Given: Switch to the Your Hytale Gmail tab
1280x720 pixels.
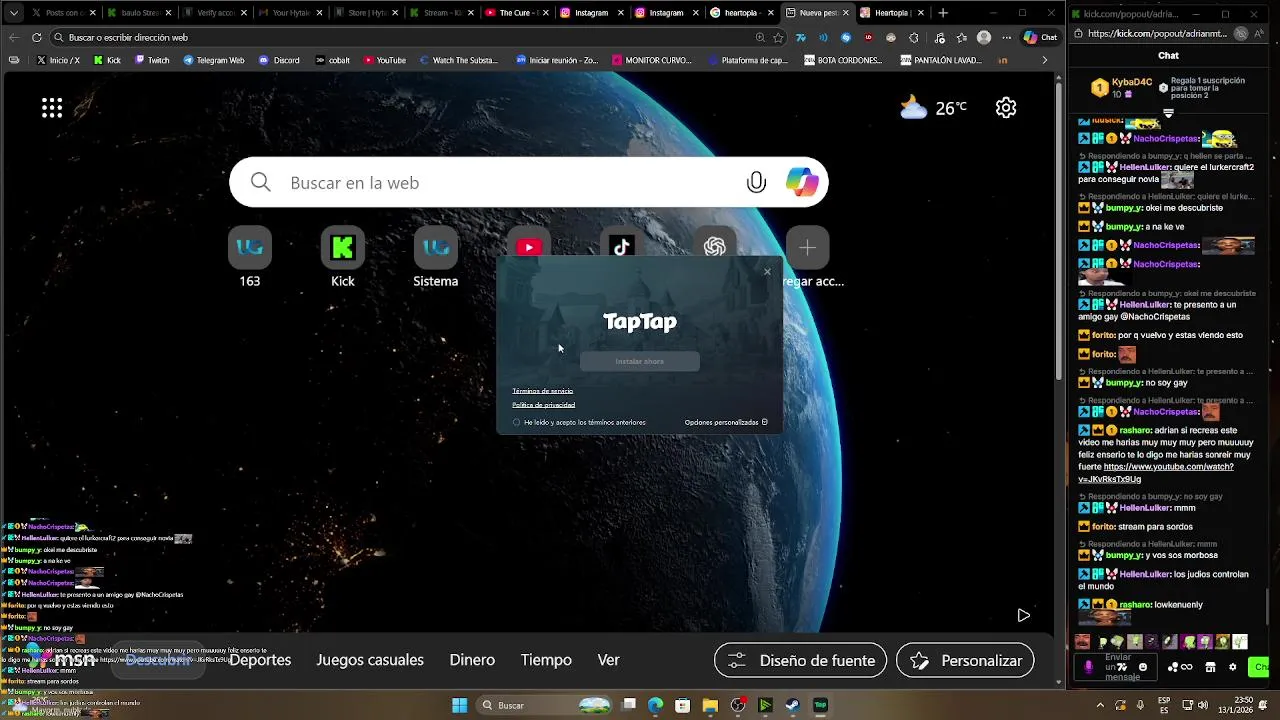Looking at the screenshot, I should click(290, 13).
